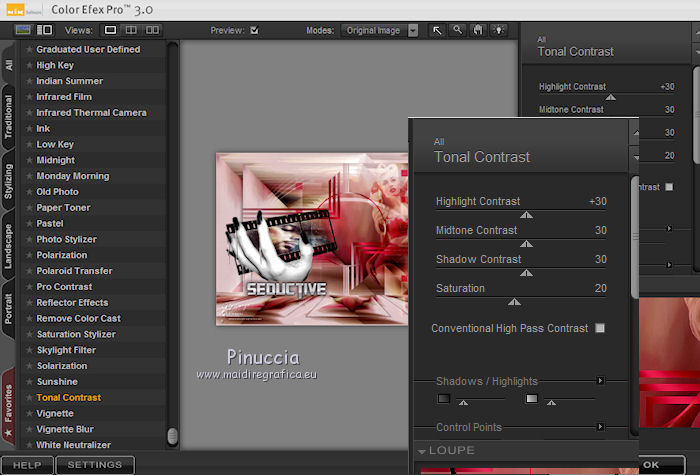This screenshot has height=475, width=700.
Task: Toggle the contrast checkbox in background right panel
Action: tap(669, 187)
